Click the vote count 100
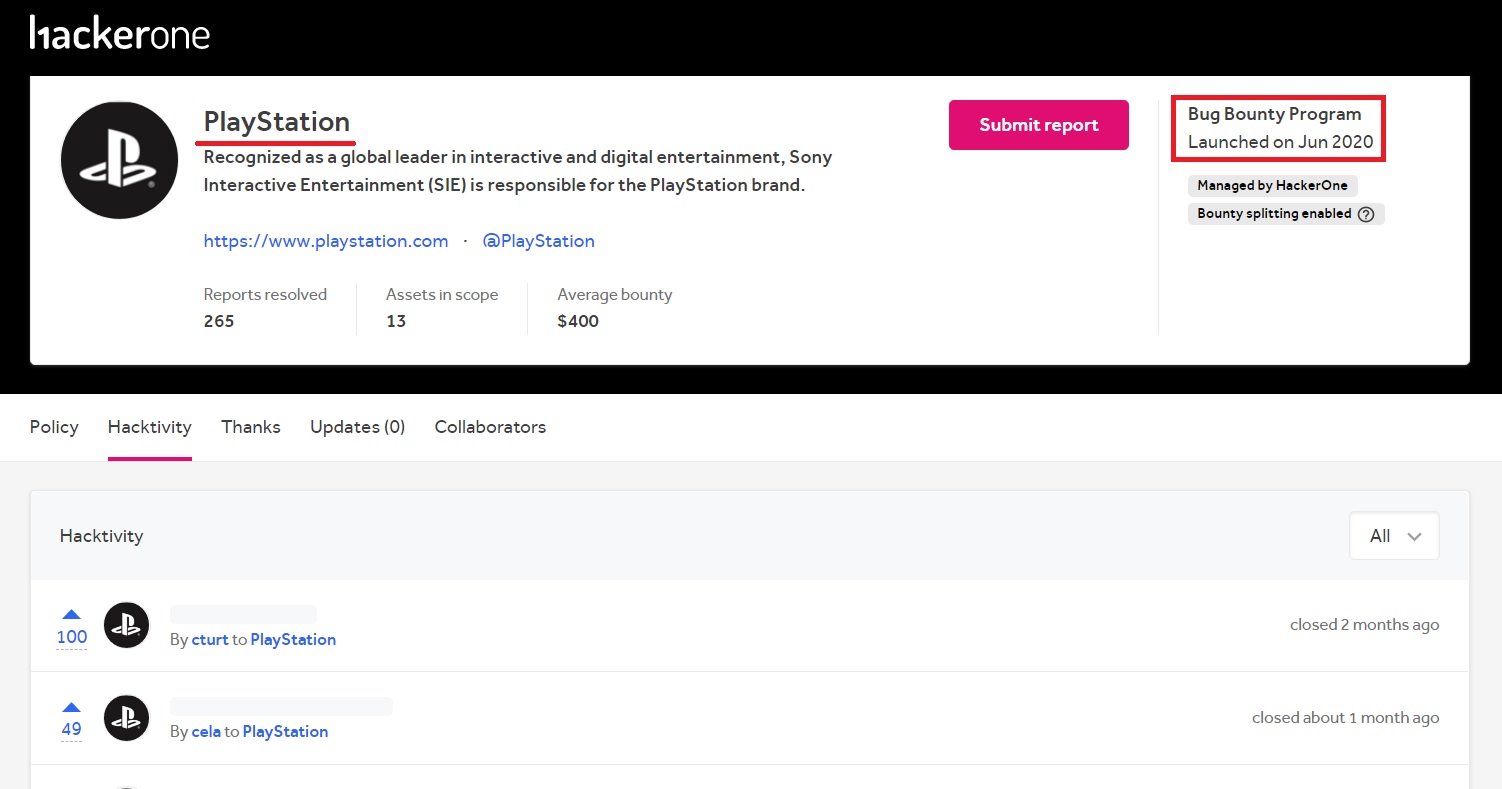This screenshot has height=789, width=1502. [72, 637]
